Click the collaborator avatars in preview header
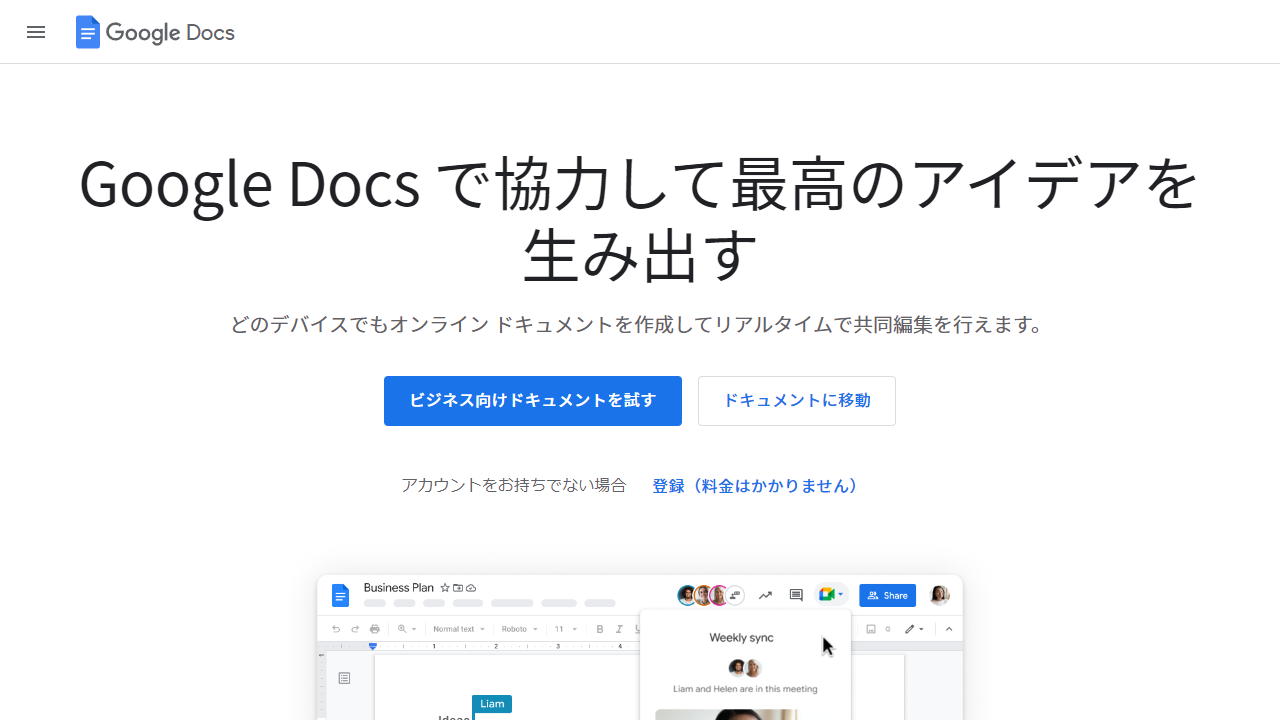This screenshot has width=1280, height=720. click(x=711, y=595)
